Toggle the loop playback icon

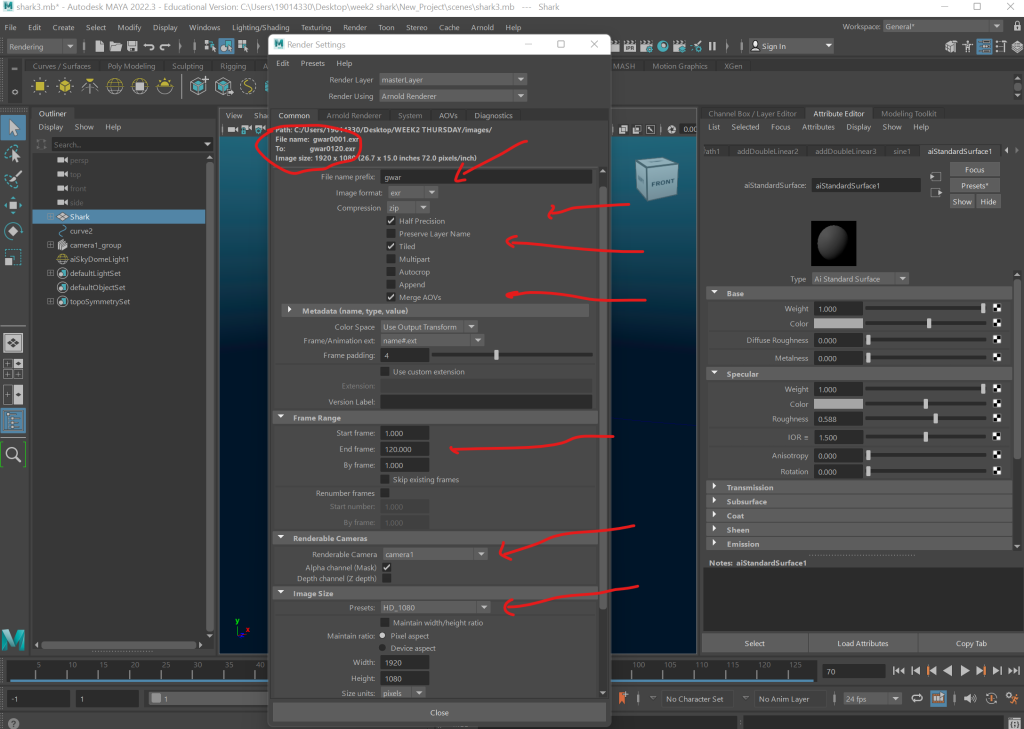pos(917,698)
